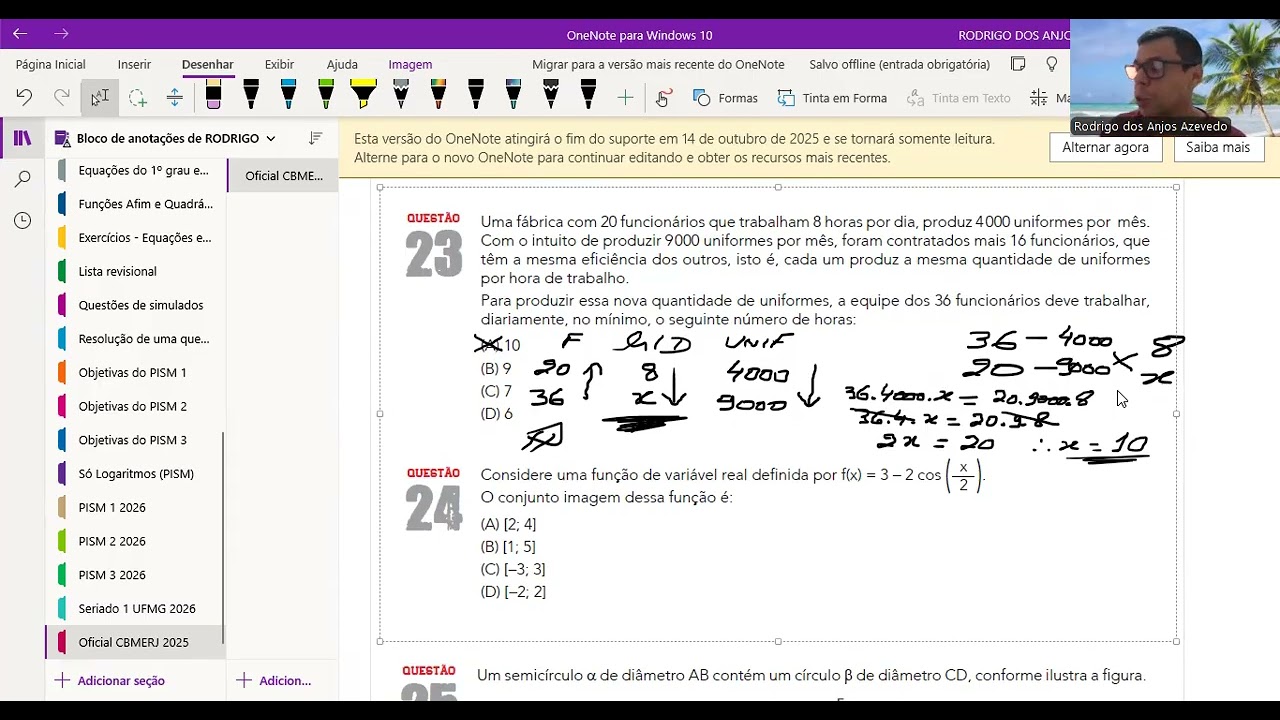Click the Alternar agora button
The width and height of the screenshot is (1280, 720).
click(x=1105, y=147)
